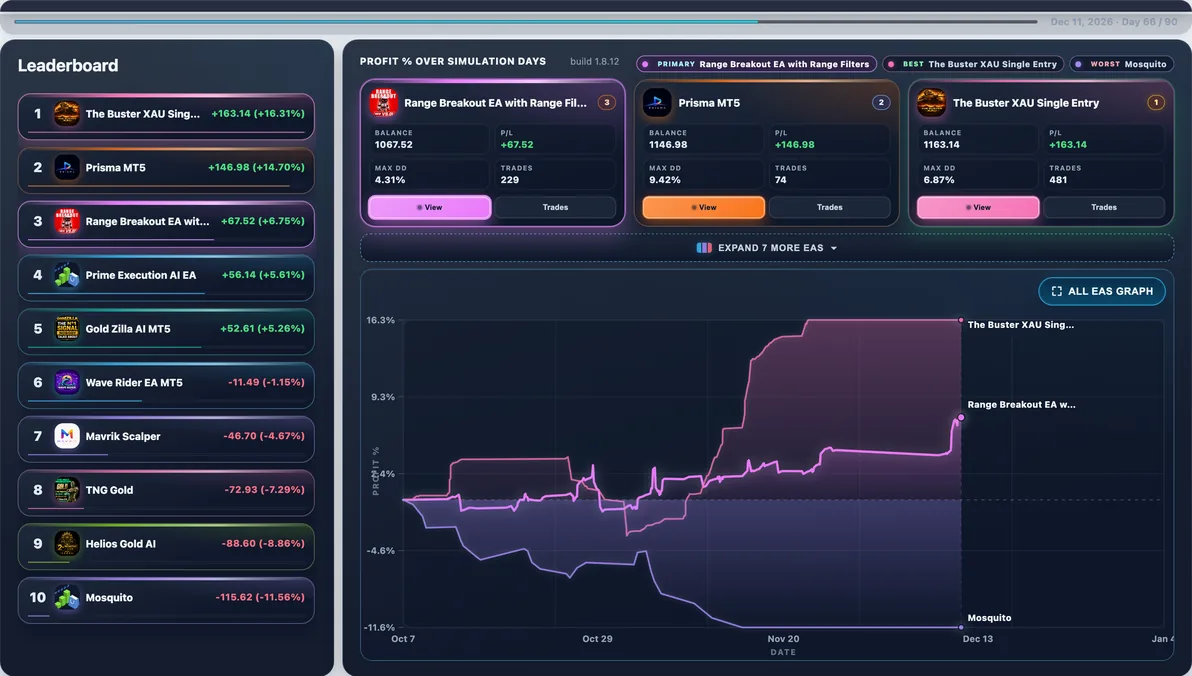Image resolution: width=1192 pixels, height=676 pixels.
Task: Click Mosquito leaderboard icon
Action: tap(66, 598)
